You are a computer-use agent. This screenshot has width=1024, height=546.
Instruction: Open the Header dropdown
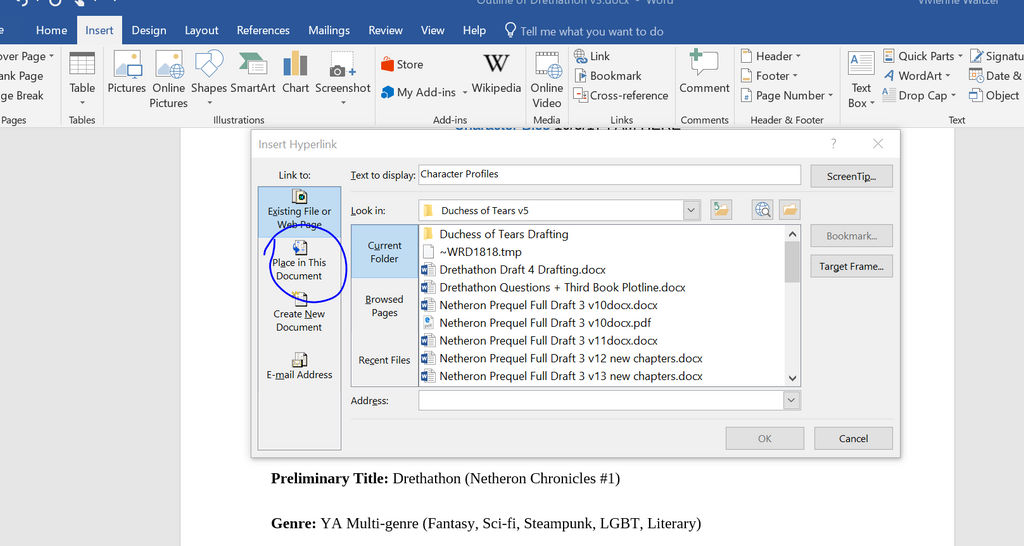(771, 56)
